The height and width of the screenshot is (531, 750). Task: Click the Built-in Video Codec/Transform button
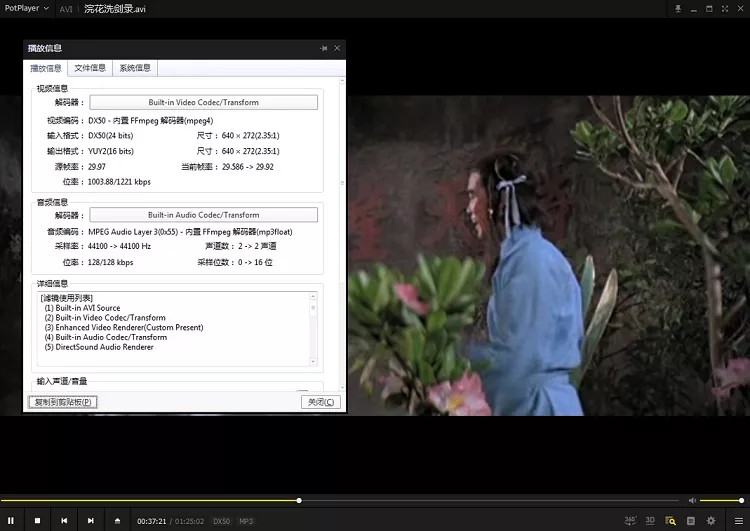[x=203, y=102]
